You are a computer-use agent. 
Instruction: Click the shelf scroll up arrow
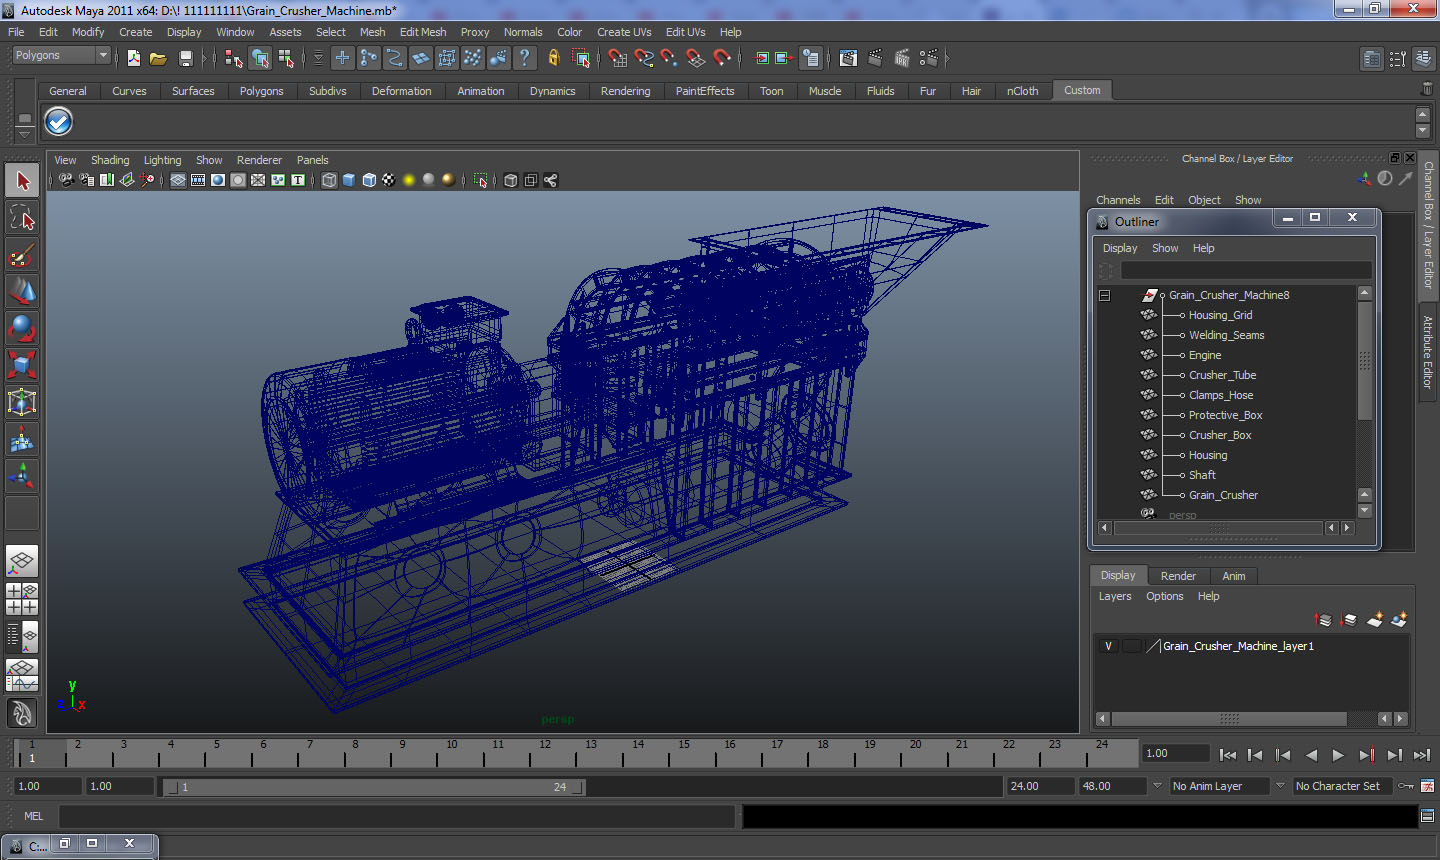click(1423, 115)
